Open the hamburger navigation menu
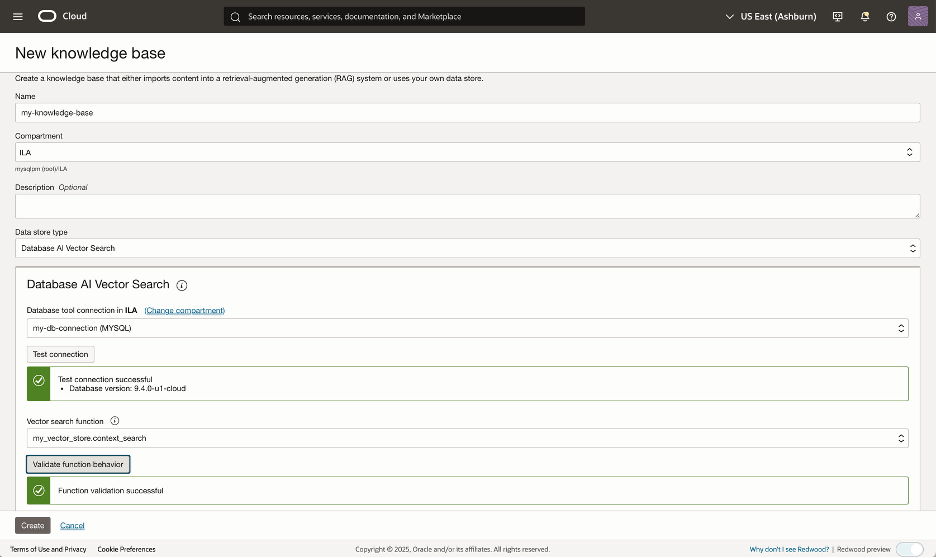 tap(17, 17)
